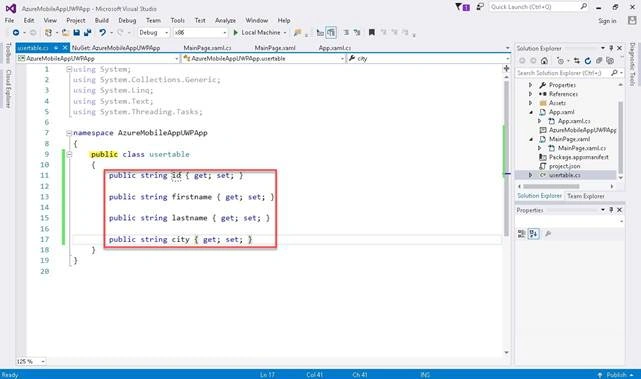Toggle Show All Files in Solution Explorer
641x379 pixels.
[x=610, y=61]
